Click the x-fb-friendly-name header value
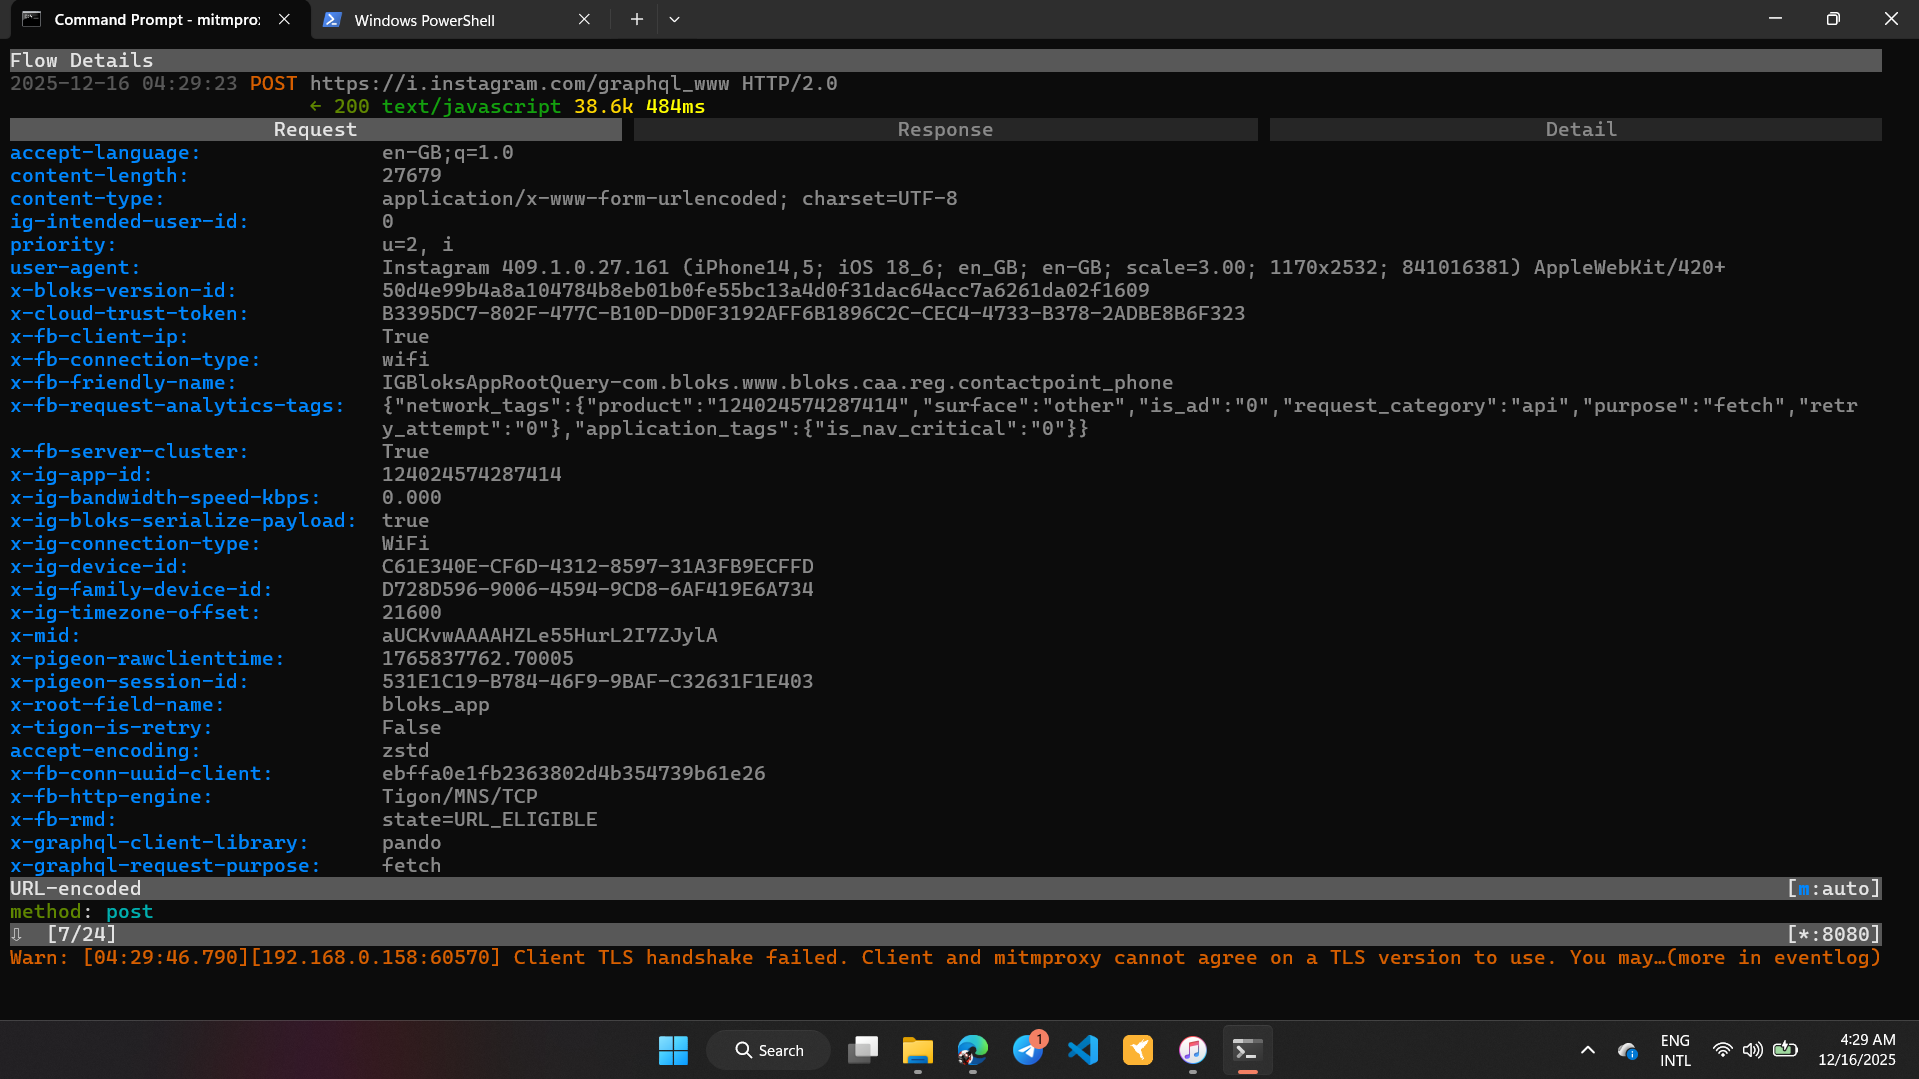The height and width of the screenshot is (1079, 1919). pyautogui.click(x=777, y=383)
